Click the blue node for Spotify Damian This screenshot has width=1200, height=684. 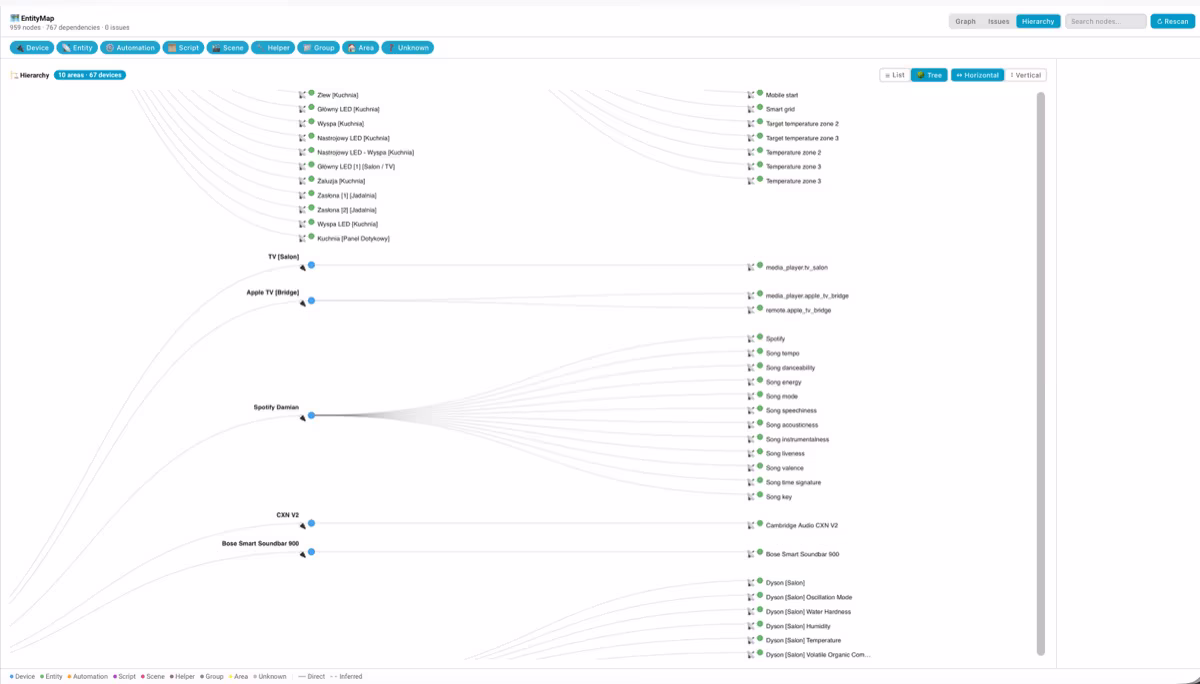pos(311,415)
